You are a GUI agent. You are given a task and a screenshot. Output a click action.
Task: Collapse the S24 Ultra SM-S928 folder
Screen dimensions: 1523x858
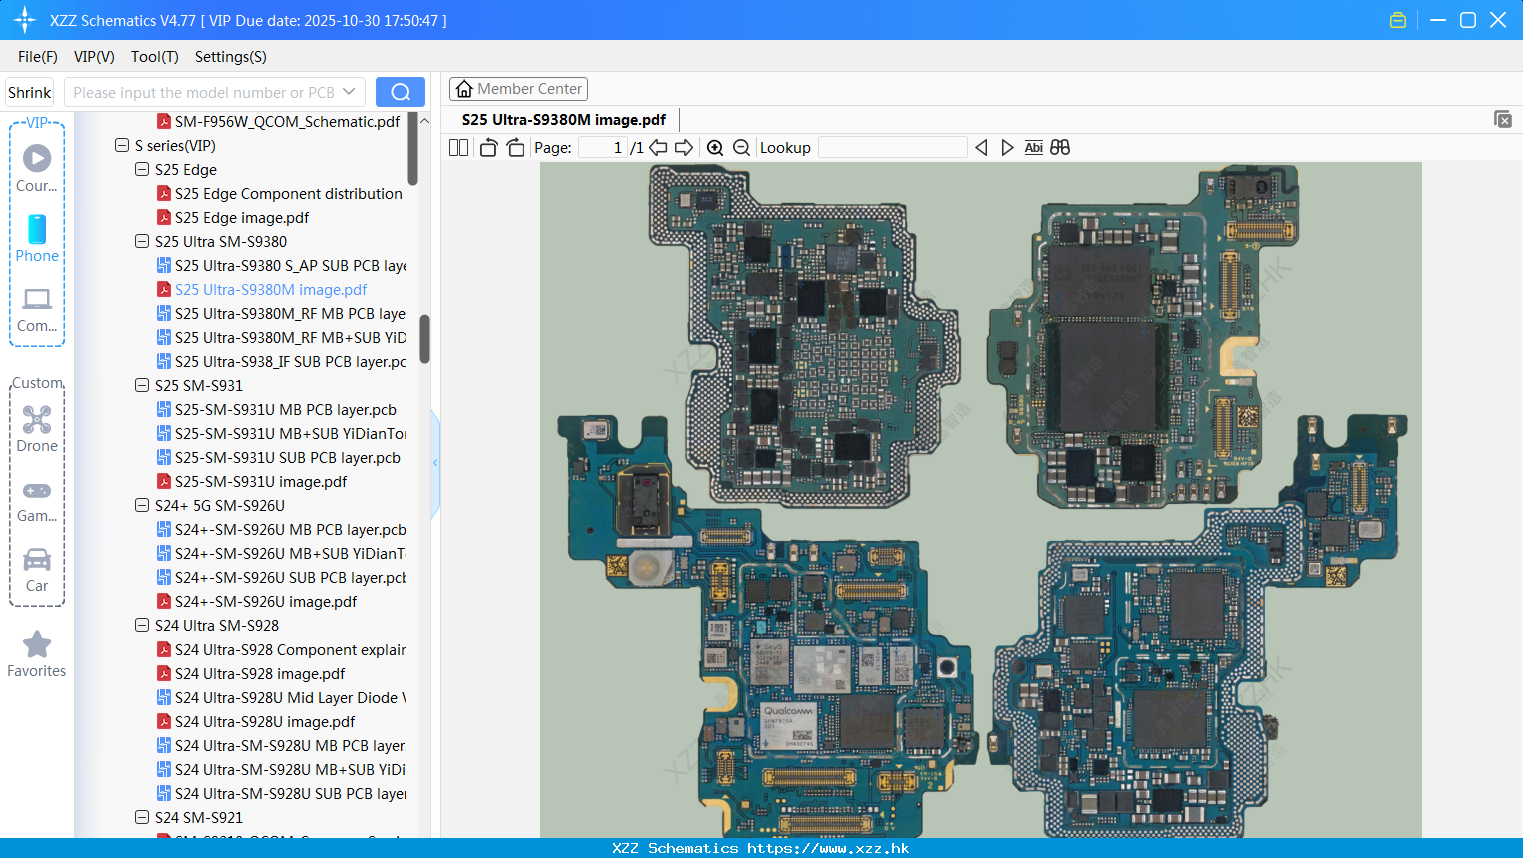pyautogui.click(x=142, y=625)
